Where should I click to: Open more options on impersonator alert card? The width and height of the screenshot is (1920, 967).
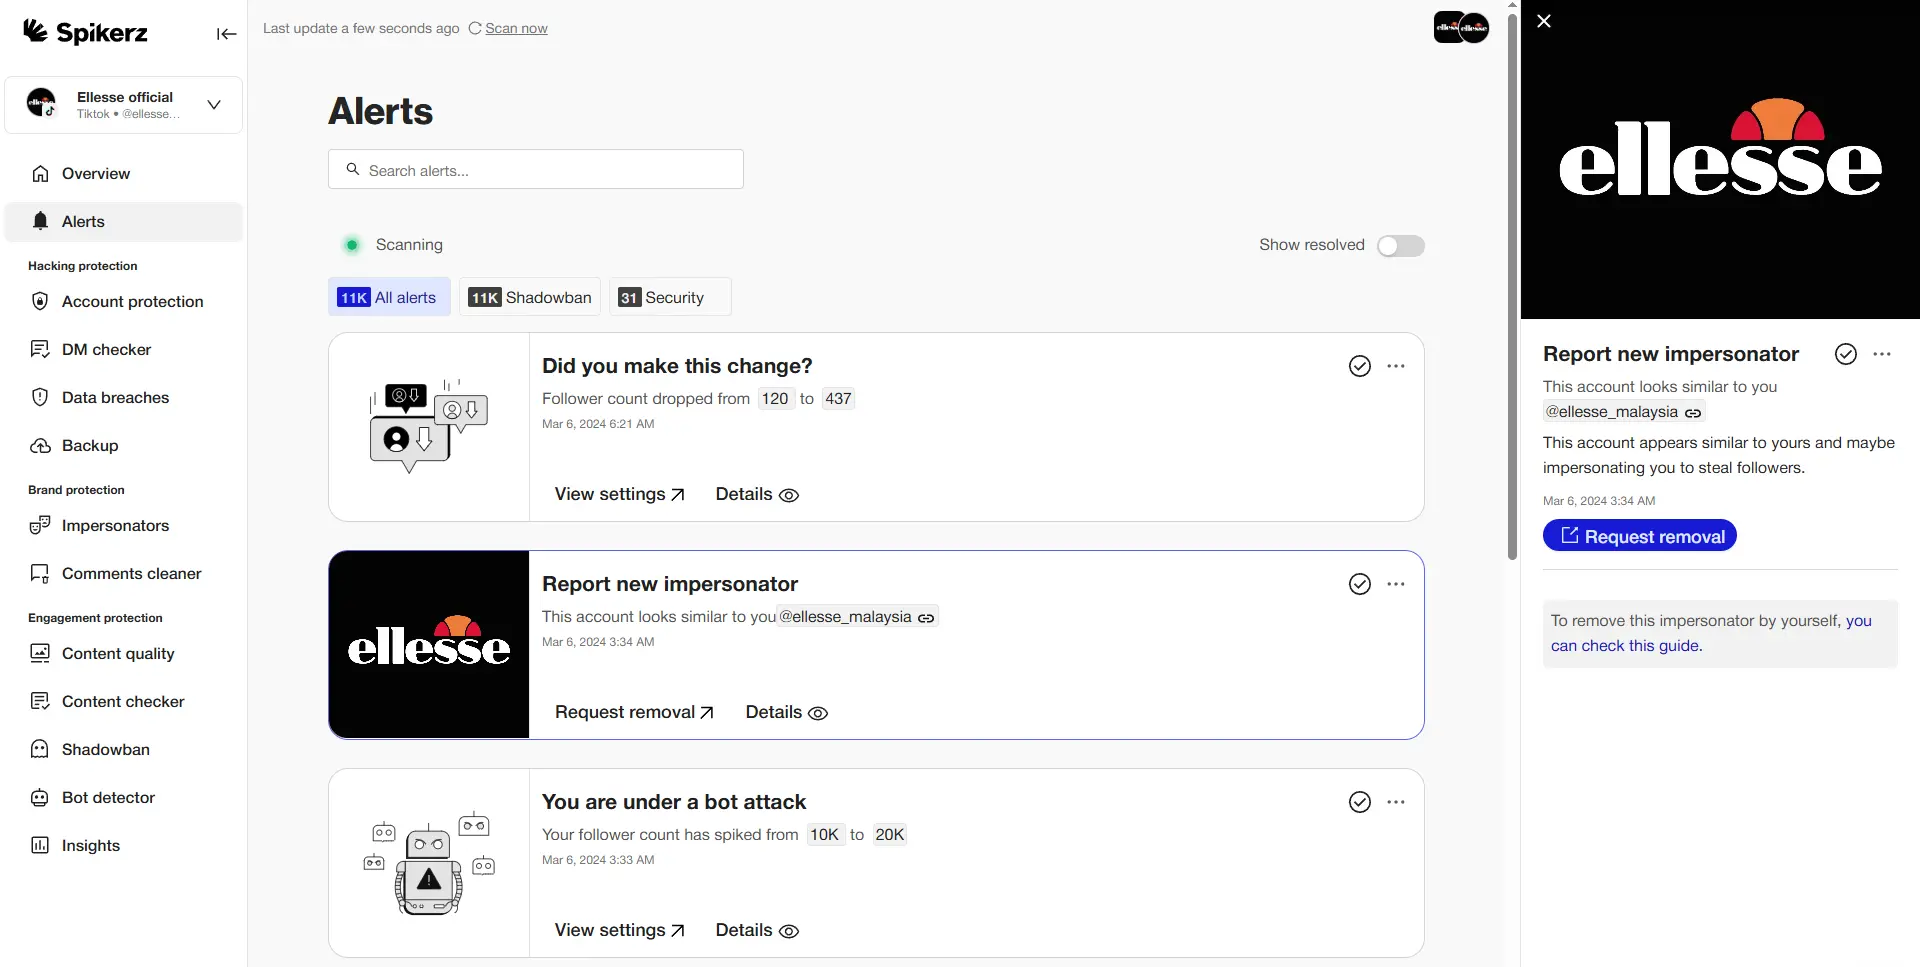tap(1396, 585)
